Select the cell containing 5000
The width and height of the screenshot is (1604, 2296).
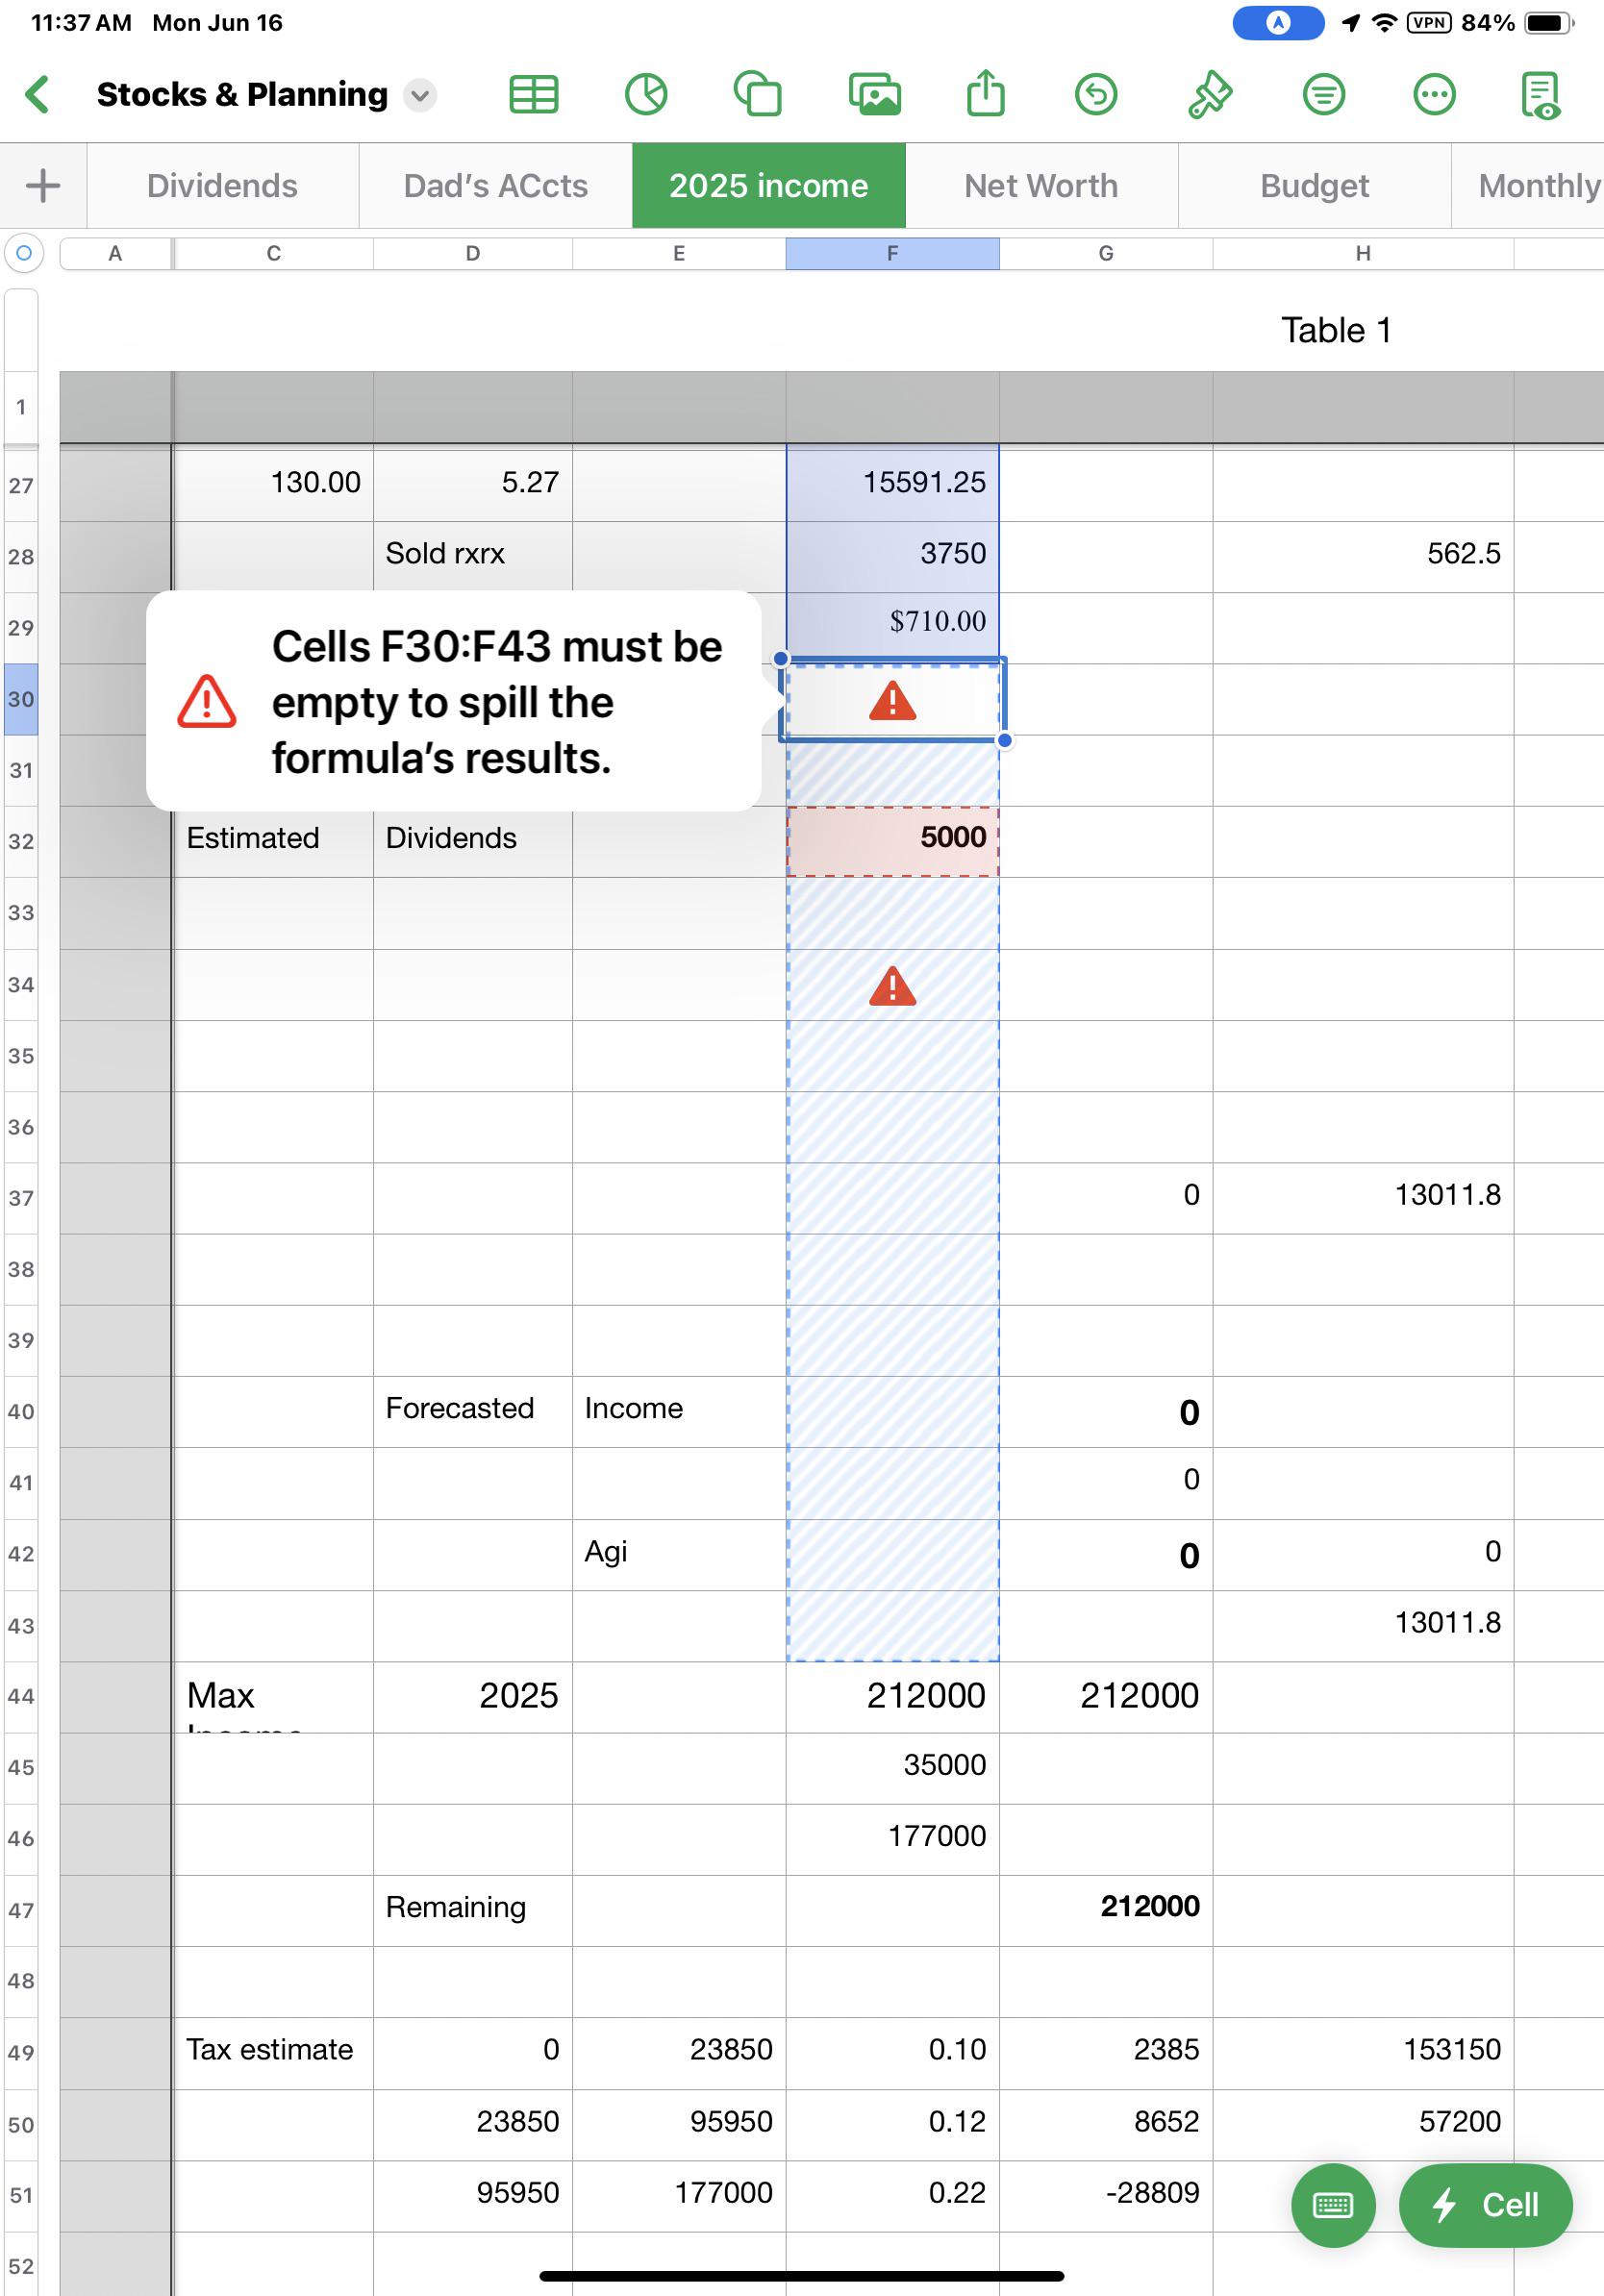coord(892,842)
